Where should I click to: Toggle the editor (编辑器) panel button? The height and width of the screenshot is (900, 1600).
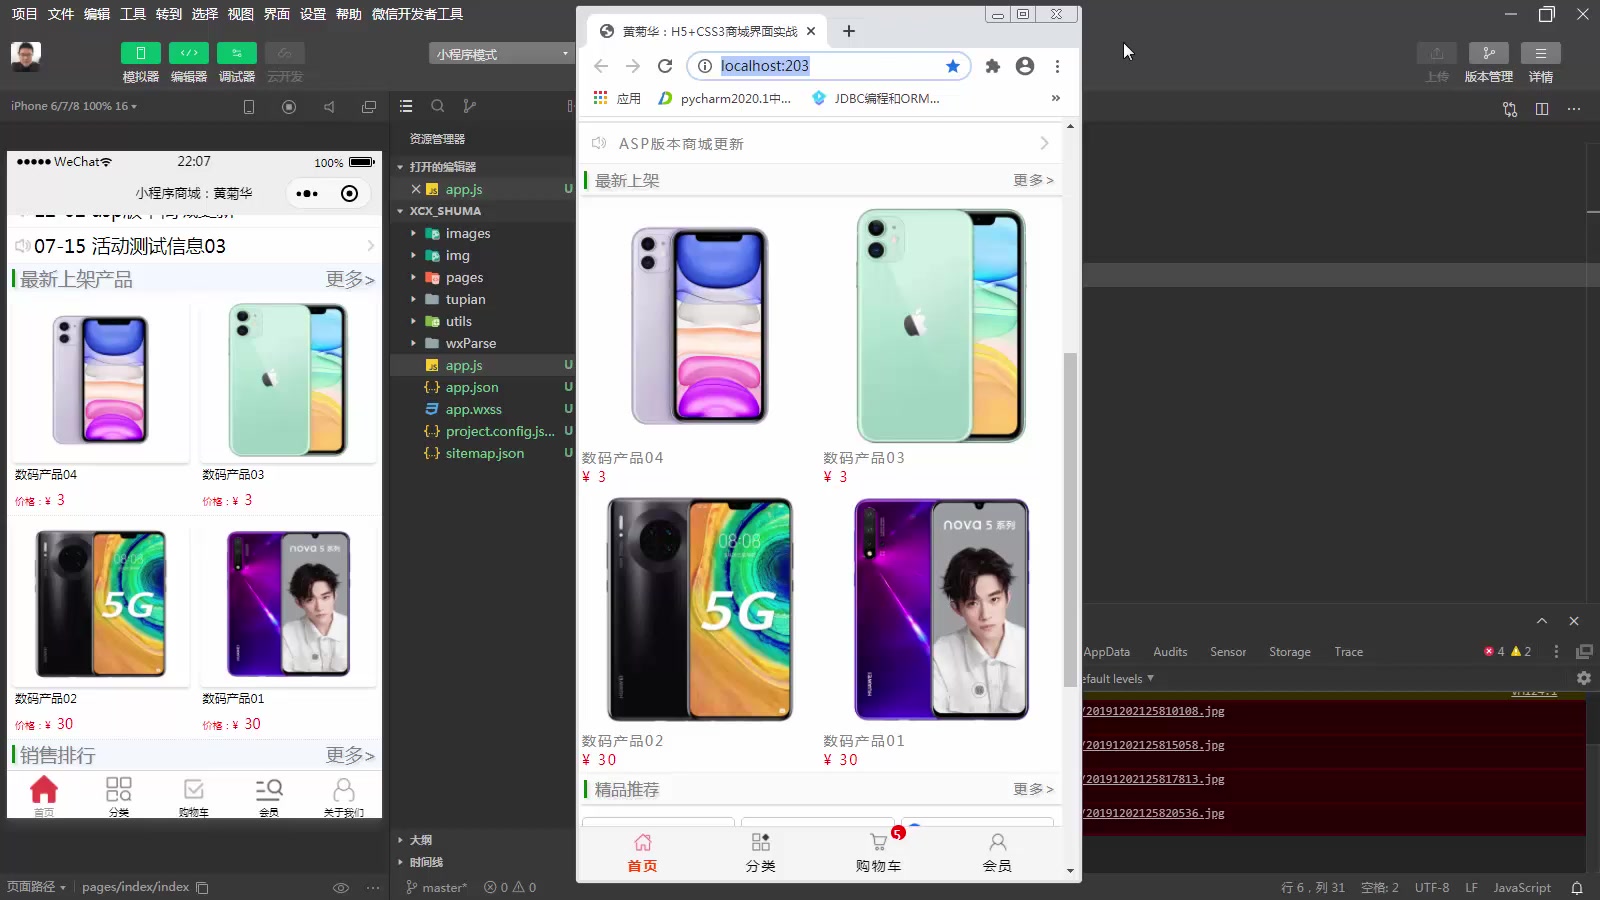pos(188,53)
